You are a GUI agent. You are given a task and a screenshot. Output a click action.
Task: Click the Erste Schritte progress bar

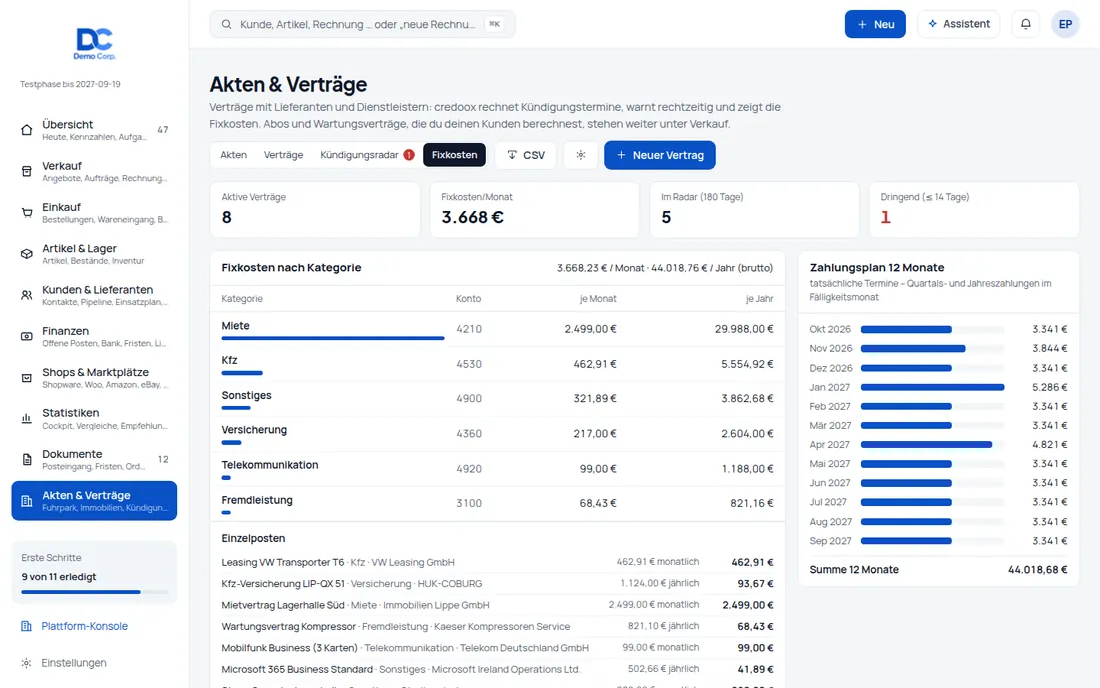pos(94,592)
